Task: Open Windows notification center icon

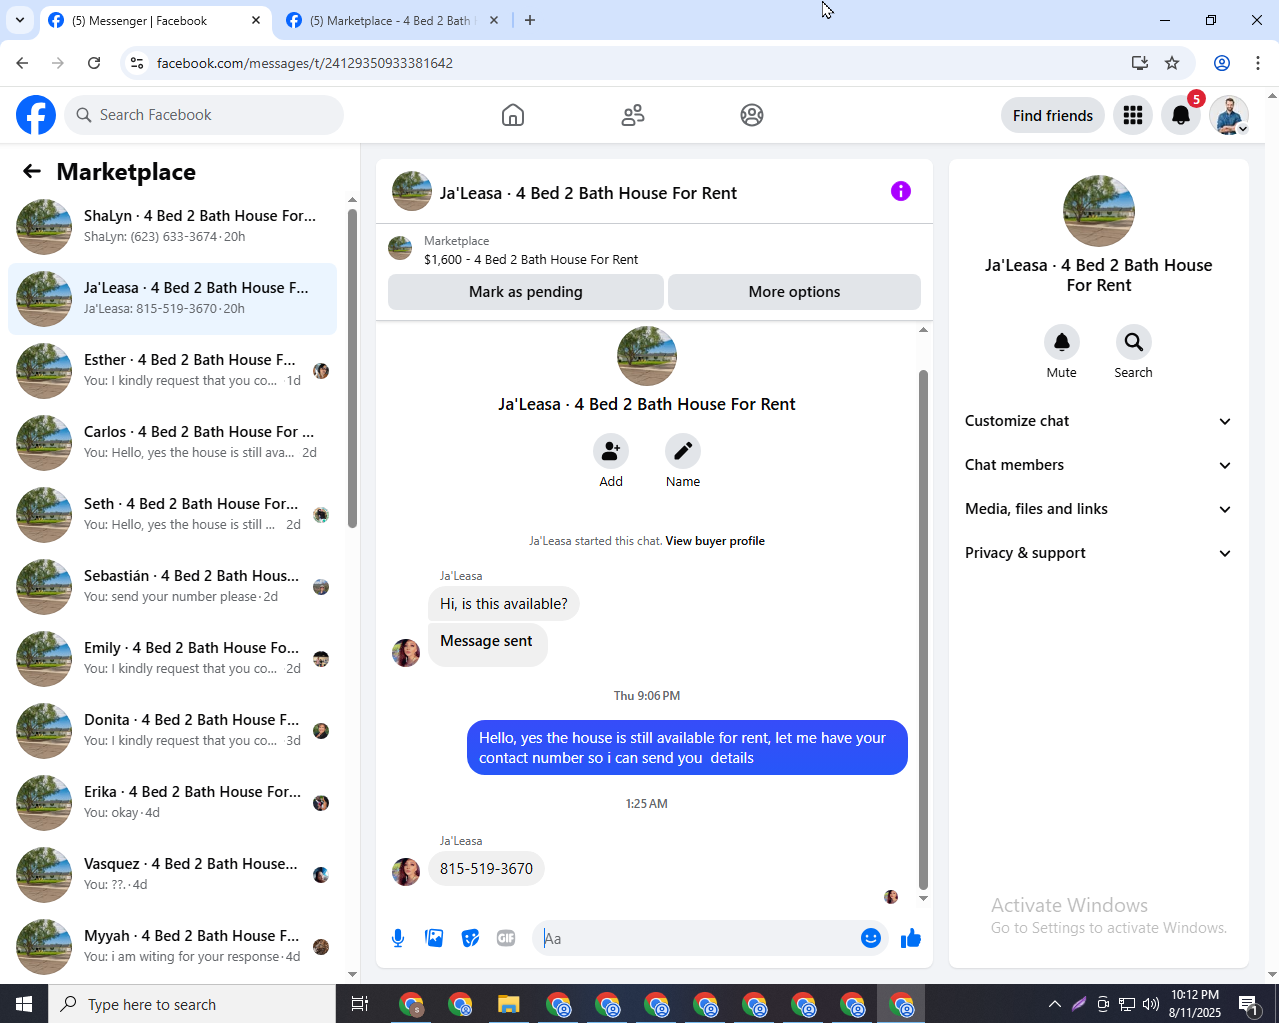Action: point(1249,1004)
